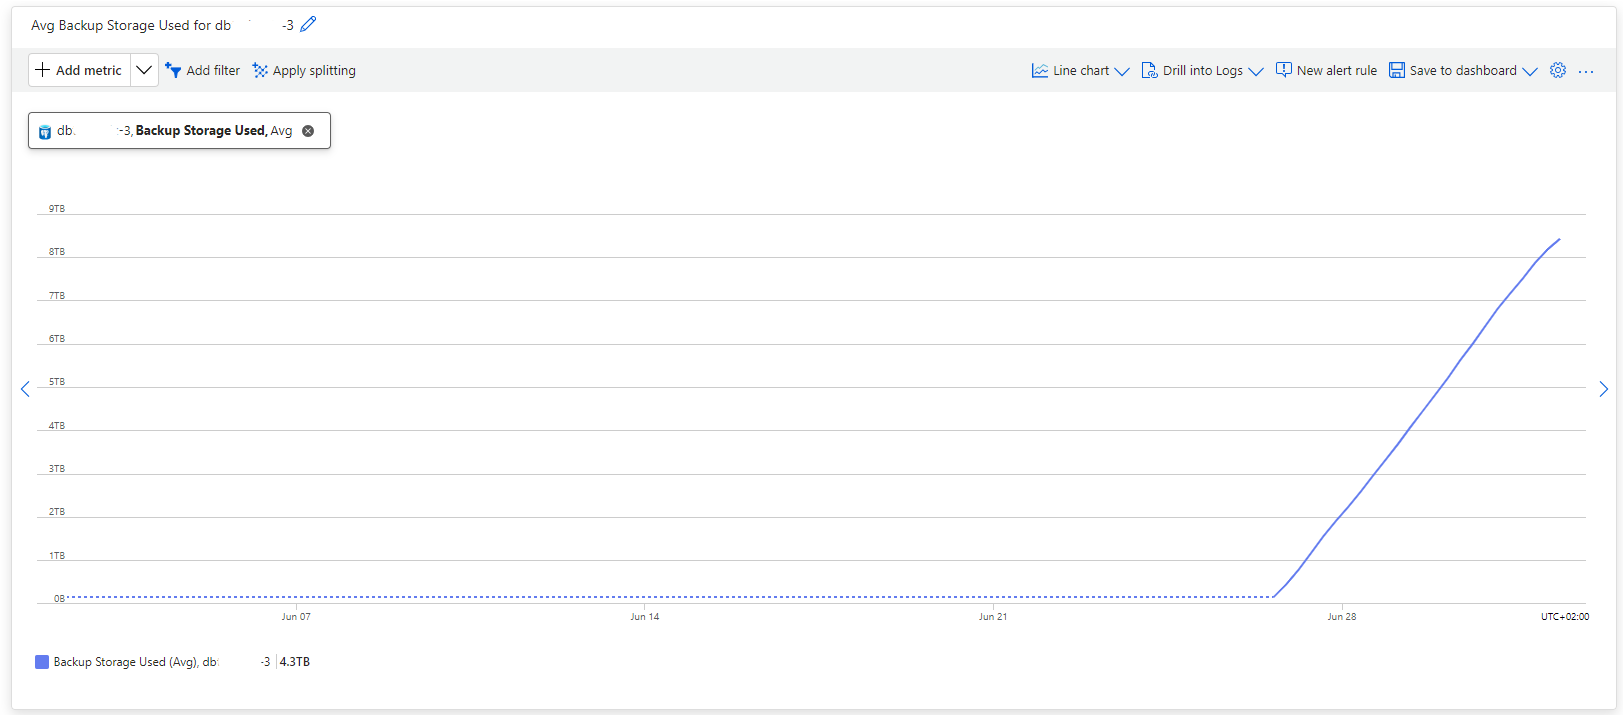This screenshot has width=1623, height=715.
Task: Click the Jun 28 axis label
Action: tap(1342, 617)
